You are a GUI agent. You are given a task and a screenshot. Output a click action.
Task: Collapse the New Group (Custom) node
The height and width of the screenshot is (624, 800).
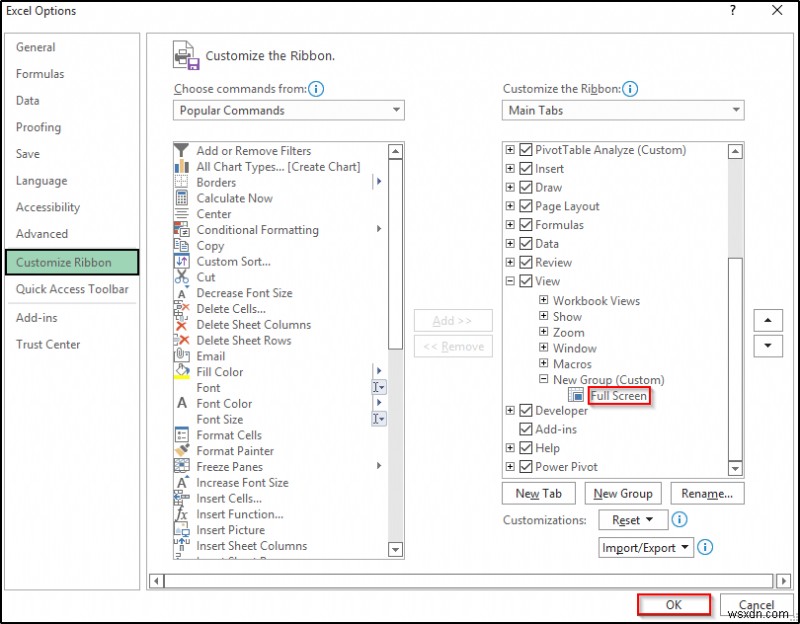(x=543, y=379)
